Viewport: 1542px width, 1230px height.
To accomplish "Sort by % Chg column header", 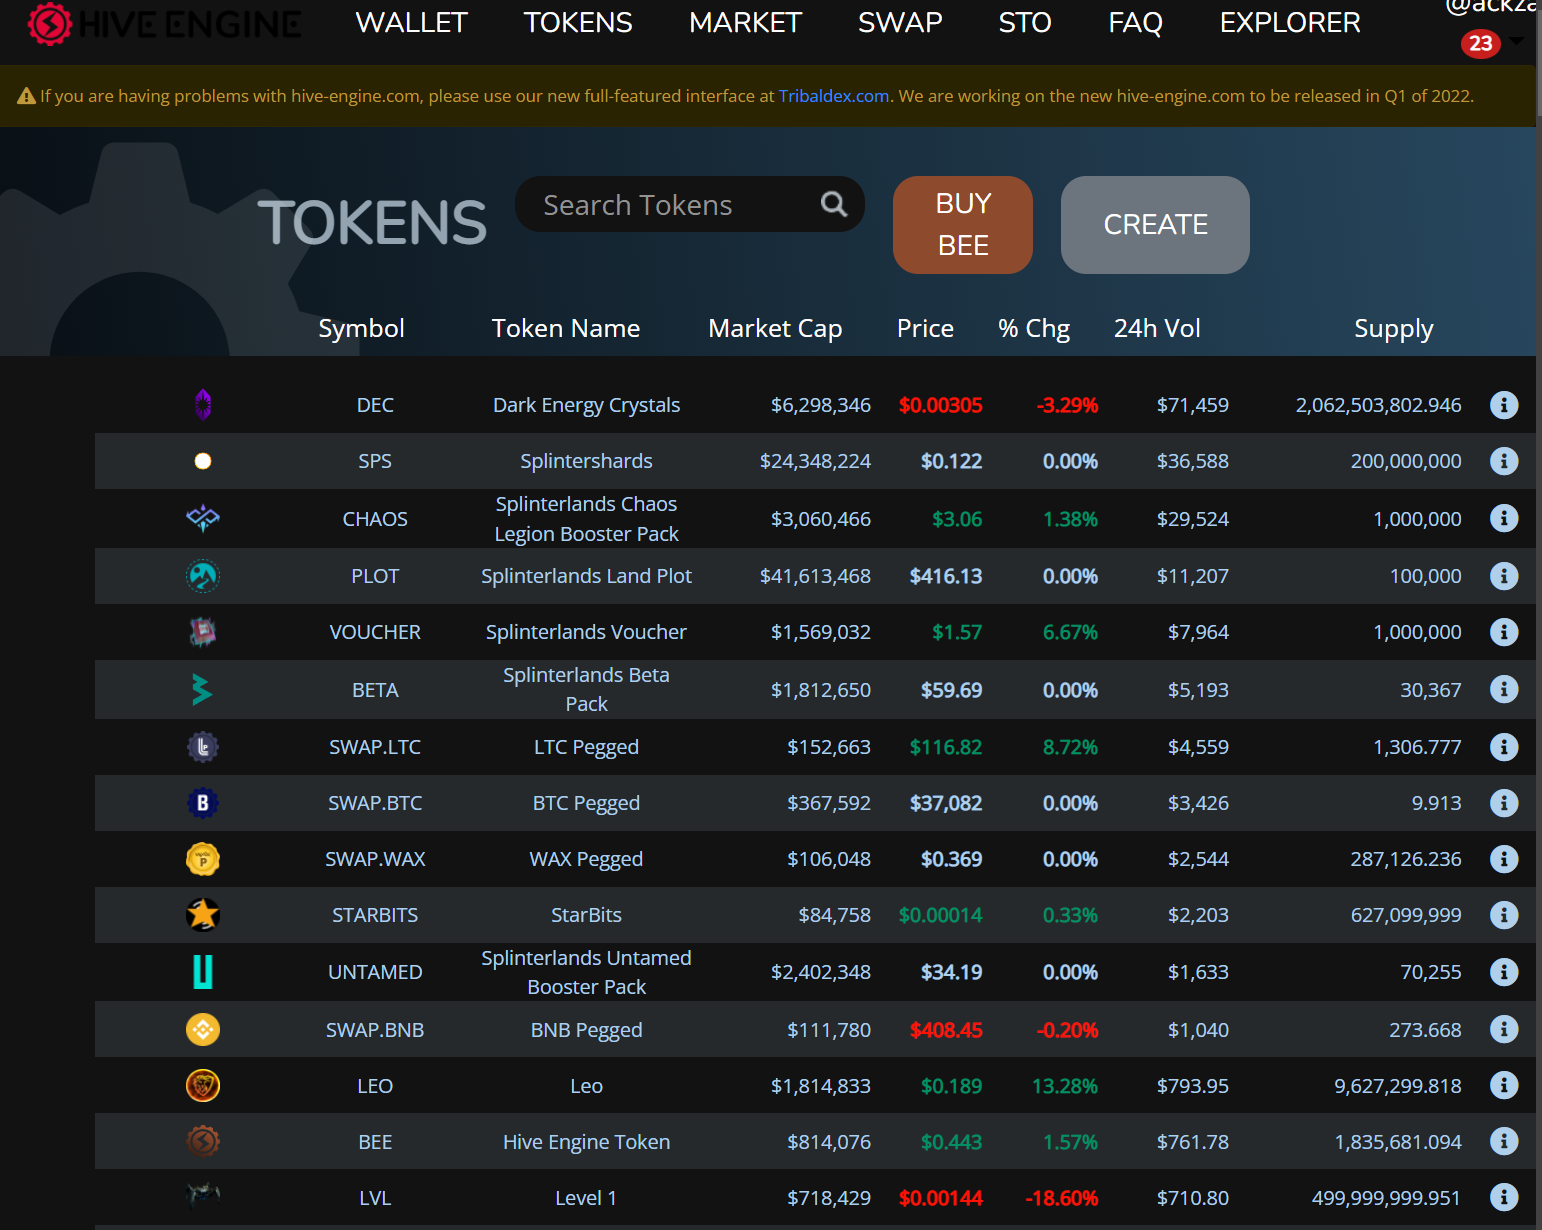I will pyautogui.click(x=1034, y=328).
